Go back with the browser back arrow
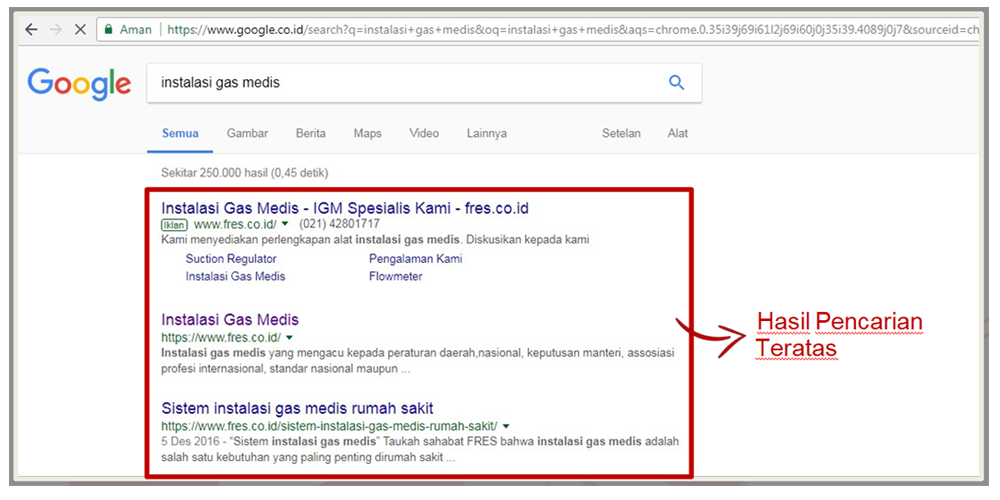The width and height of the screenshot is (1000, 500). (31, 29)
